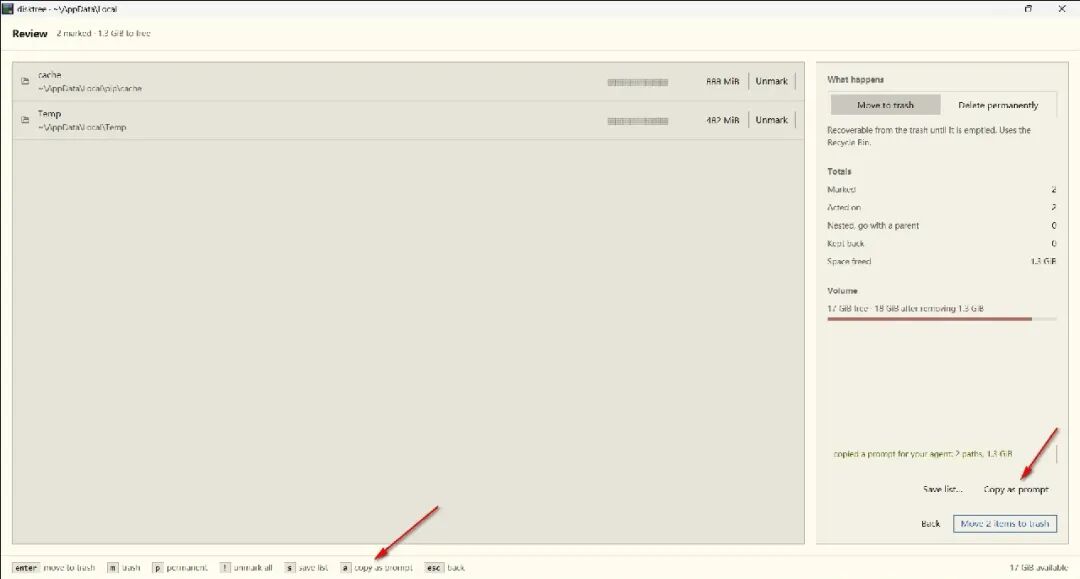
Task: Click the '17 GiB free' volume summary text
Action: tap(905, 308)
